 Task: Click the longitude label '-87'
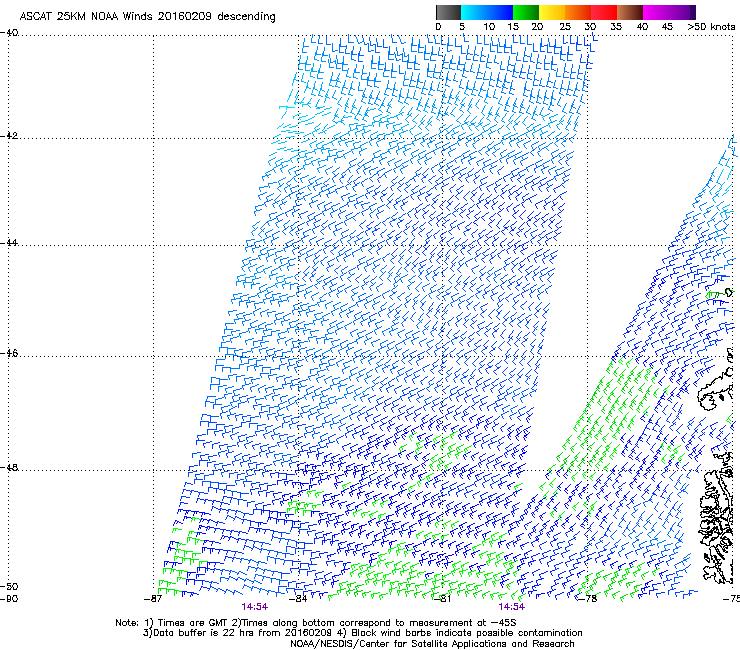click(153, 599)
